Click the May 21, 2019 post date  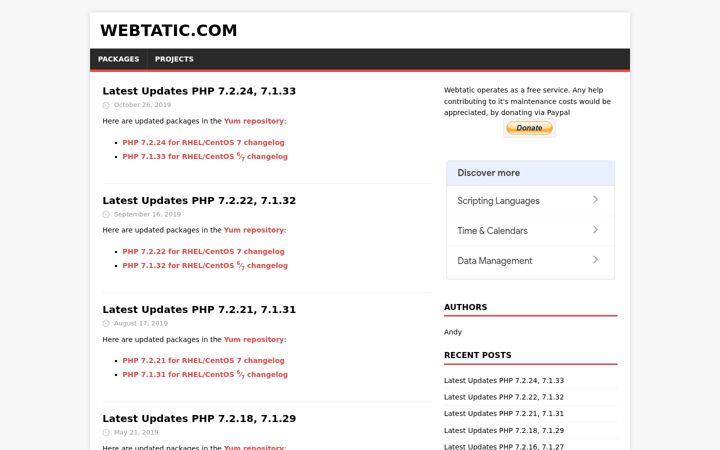pos(136,432)
